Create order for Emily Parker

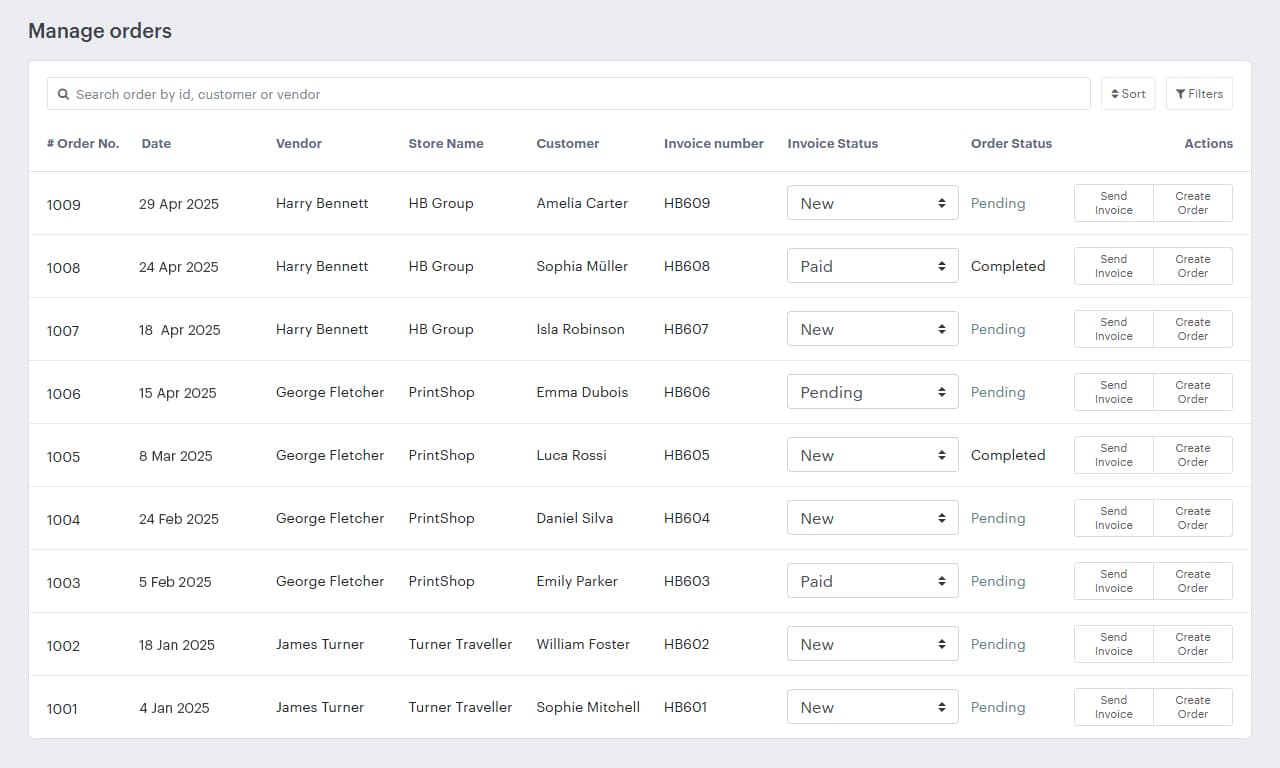coord(1192,581)
